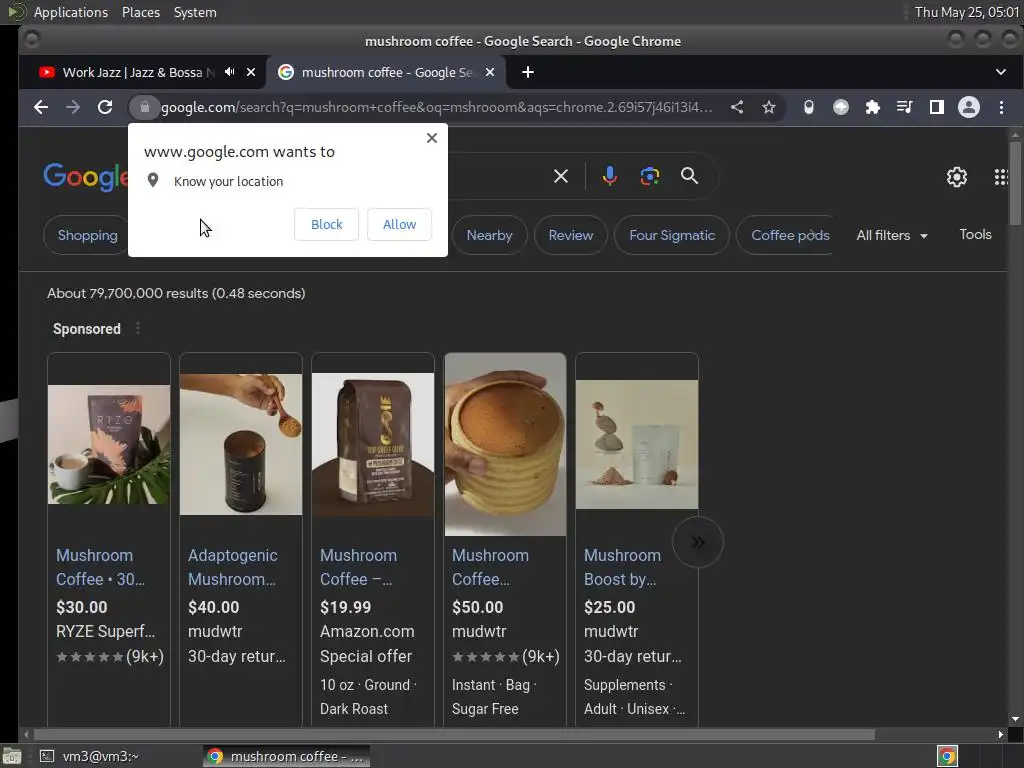This screenshot has height=768, width=1024.
Task: Select the Nearby filter chip
Action: pos(489,235)
